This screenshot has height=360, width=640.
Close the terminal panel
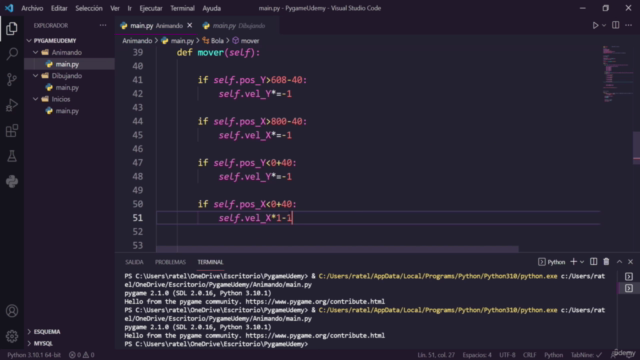(x=630, y=262)
